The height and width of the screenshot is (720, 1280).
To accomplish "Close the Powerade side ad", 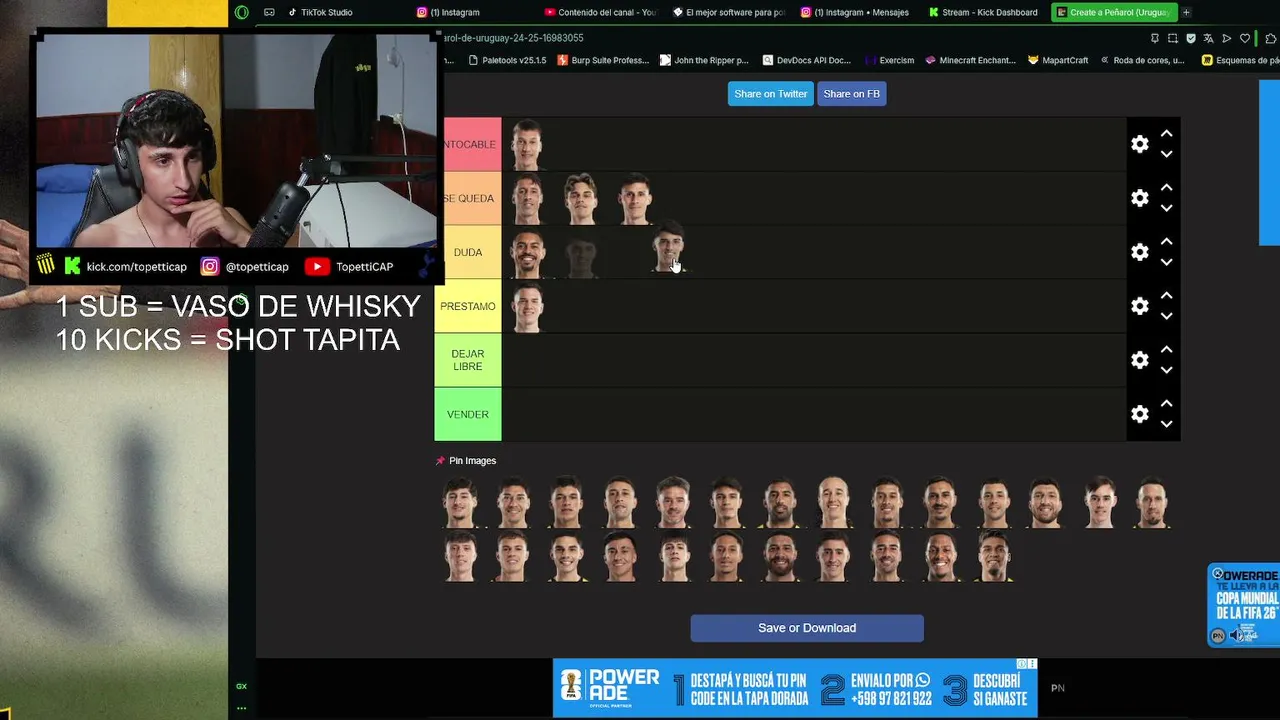I will (x=1217, y=574).
